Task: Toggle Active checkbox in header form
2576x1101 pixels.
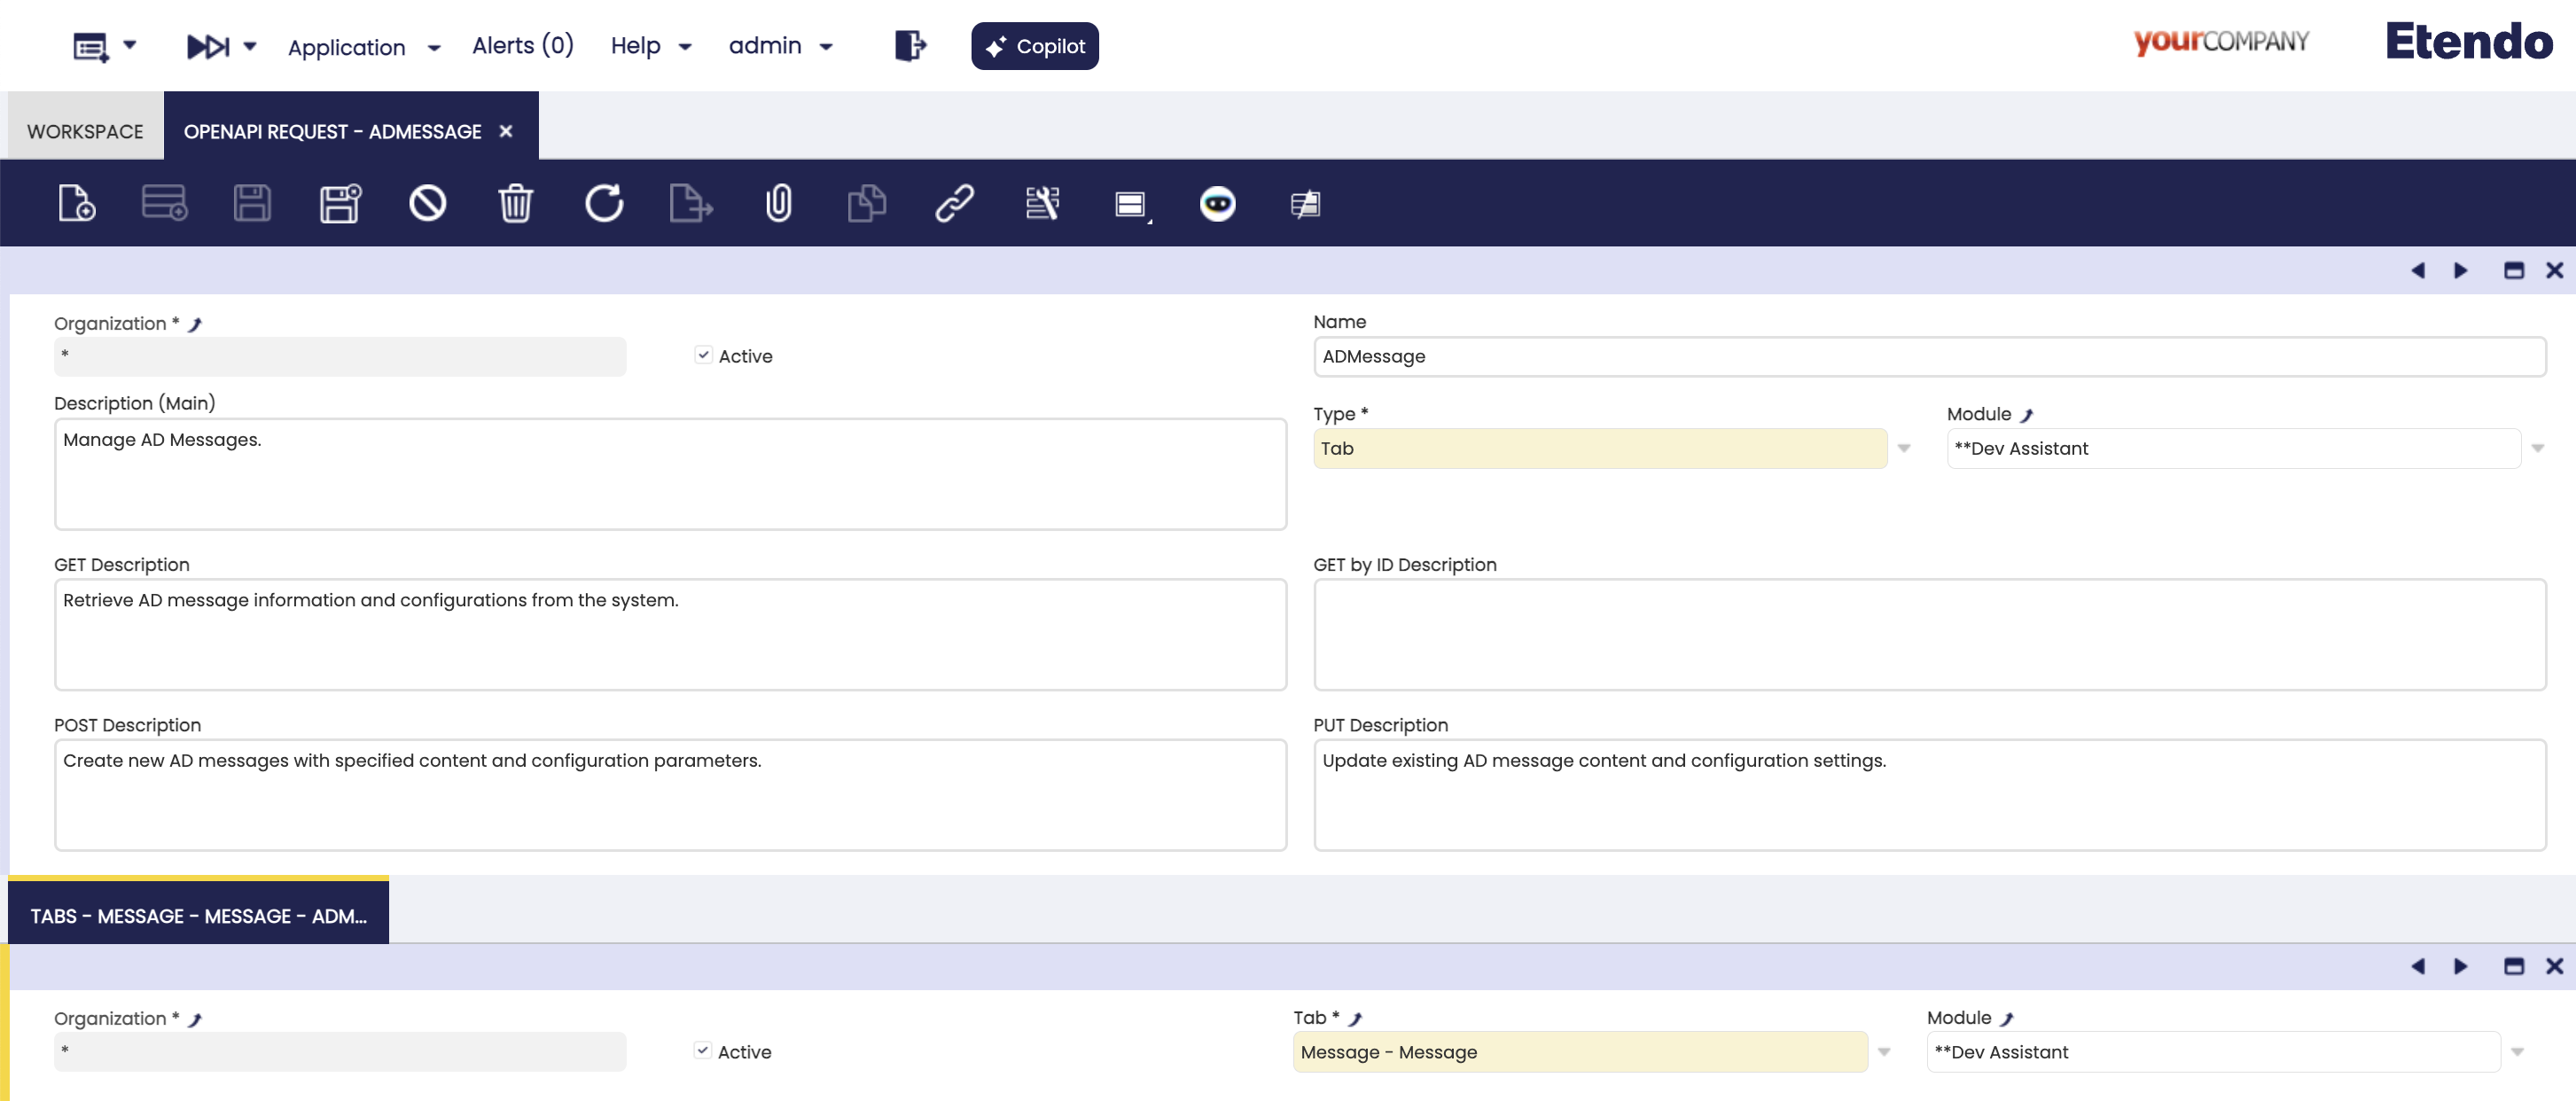Action: click(x=703, y=355)
